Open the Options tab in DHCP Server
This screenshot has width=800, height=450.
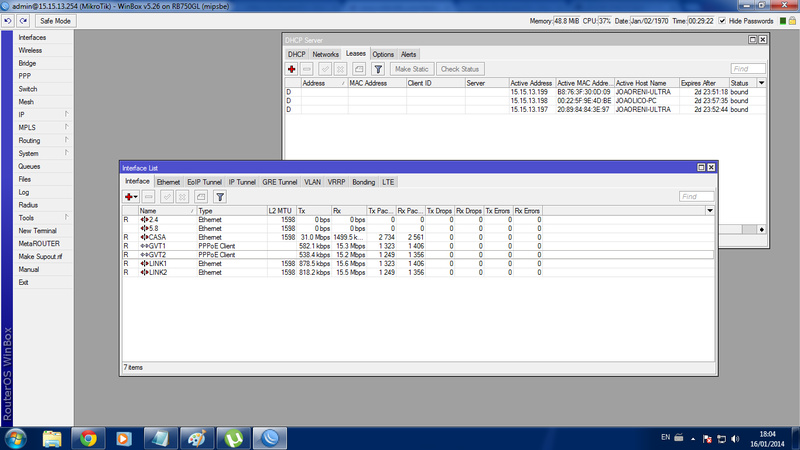click(x=383, y=54)
